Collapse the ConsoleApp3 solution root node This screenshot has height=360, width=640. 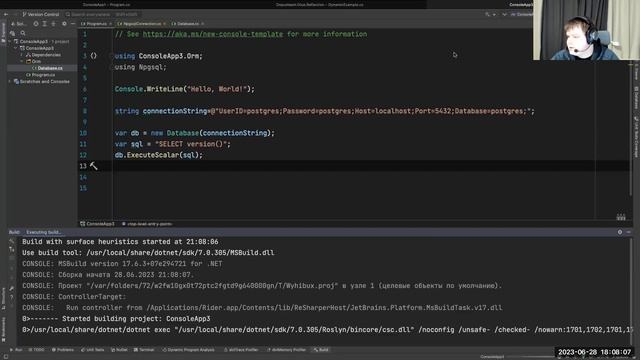pyautogui.click(x=10, y=42)
